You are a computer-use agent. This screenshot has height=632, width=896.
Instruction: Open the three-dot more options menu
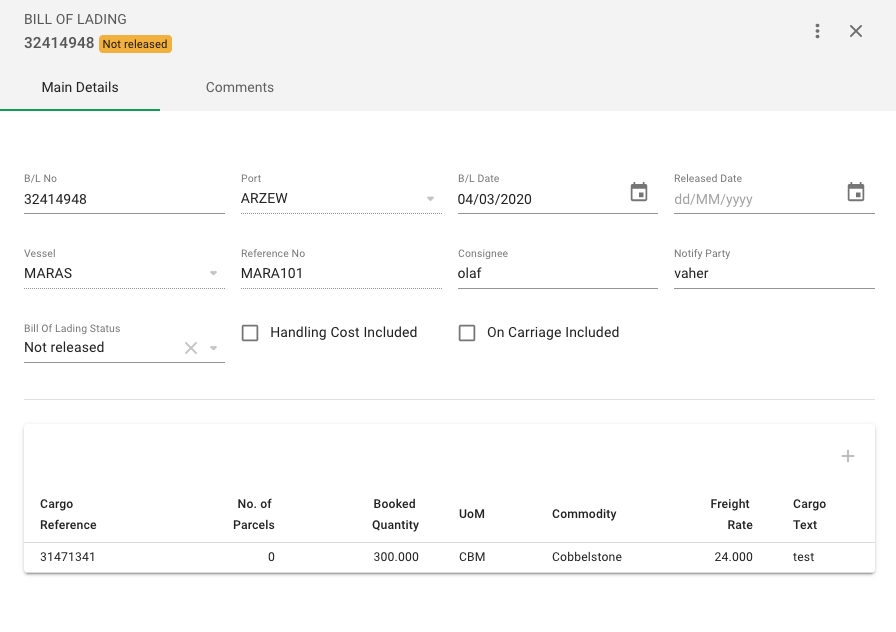[817, 31]
